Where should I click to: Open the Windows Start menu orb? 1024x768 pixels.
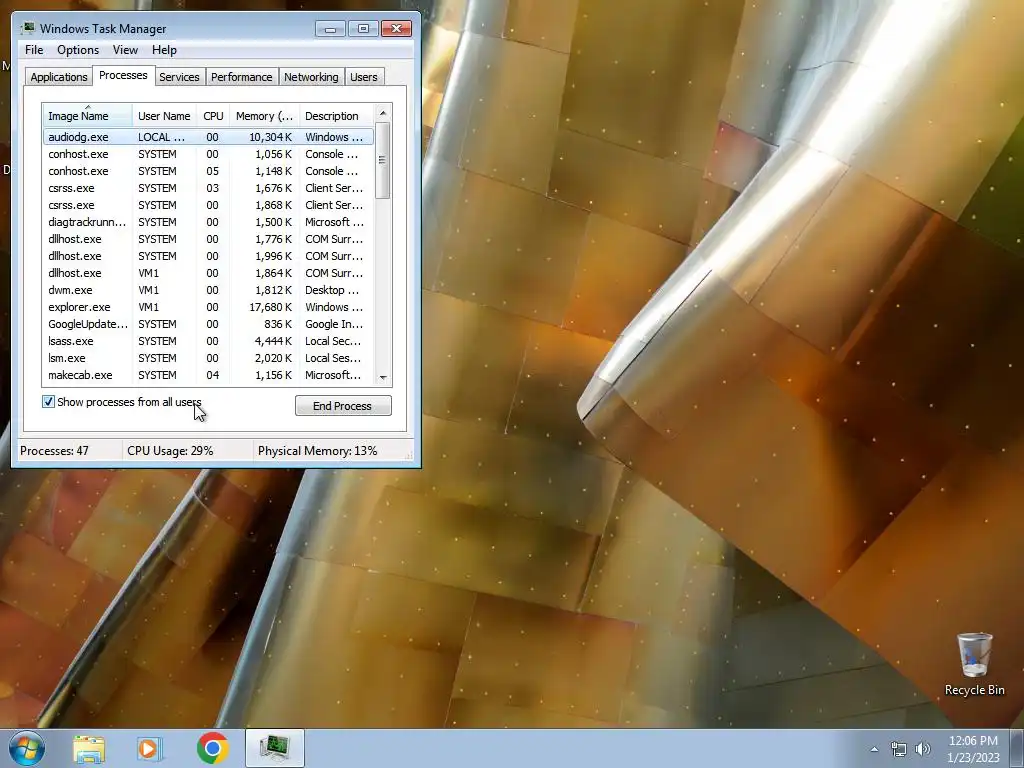point(27,748)
